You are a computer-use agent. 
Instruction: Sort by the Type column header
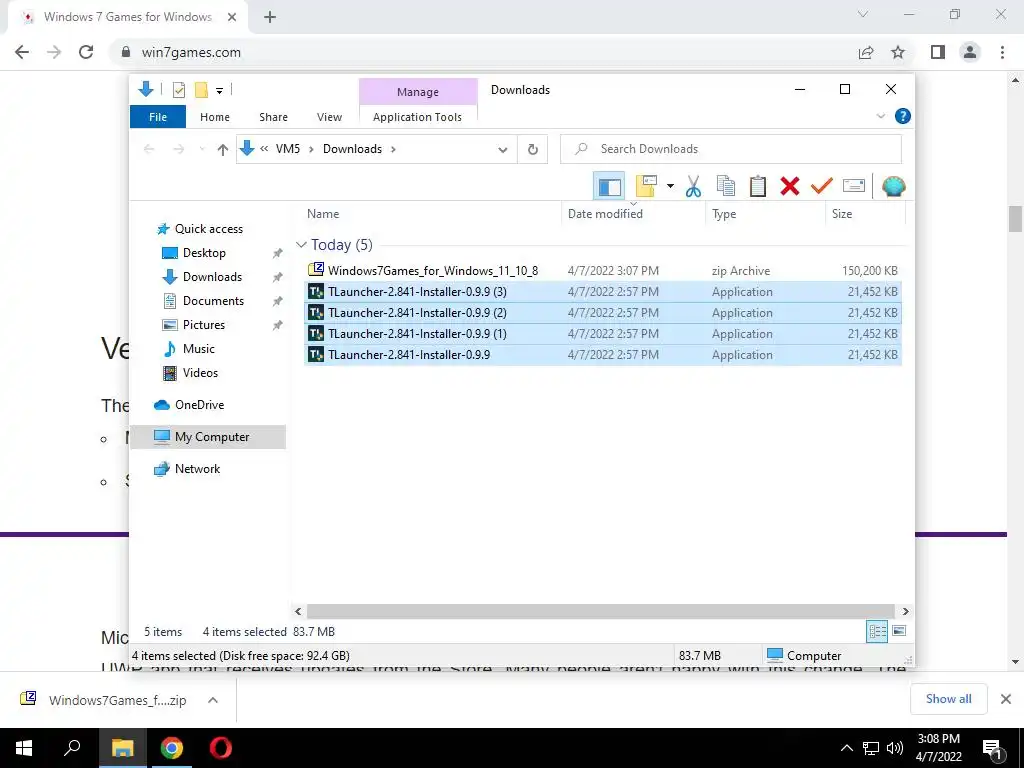tap(724, 214)
